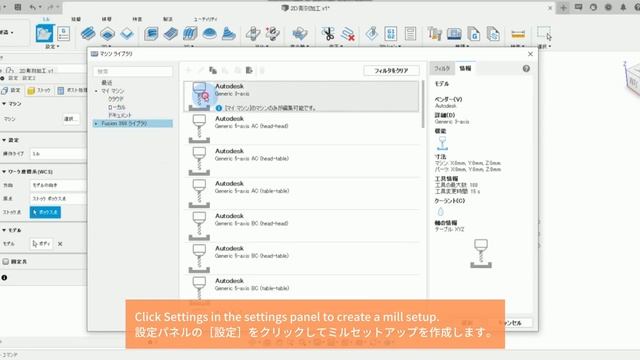
Task: Select Cloud under My Machines
Action: pyautogui.click(x=116, y=99)
